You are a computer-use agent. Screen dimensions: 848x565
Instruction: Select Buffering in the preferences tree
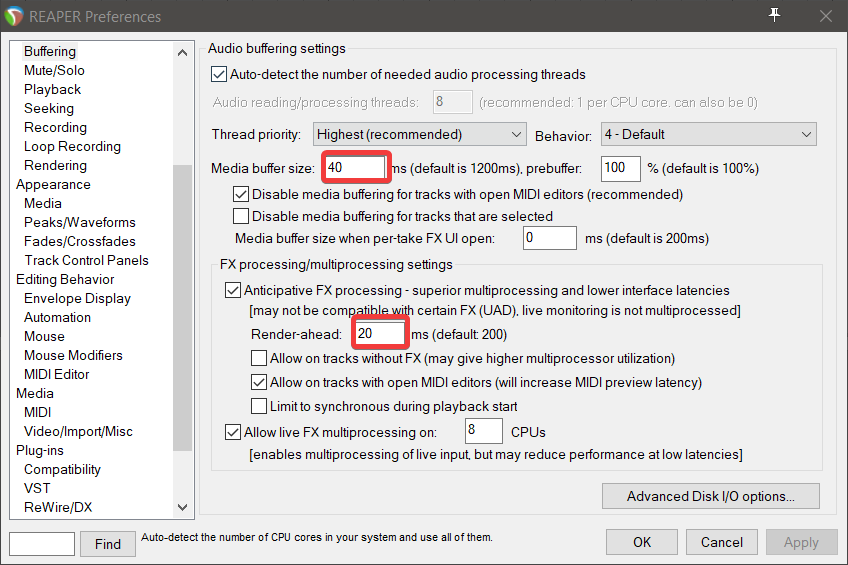coord(50,51)
